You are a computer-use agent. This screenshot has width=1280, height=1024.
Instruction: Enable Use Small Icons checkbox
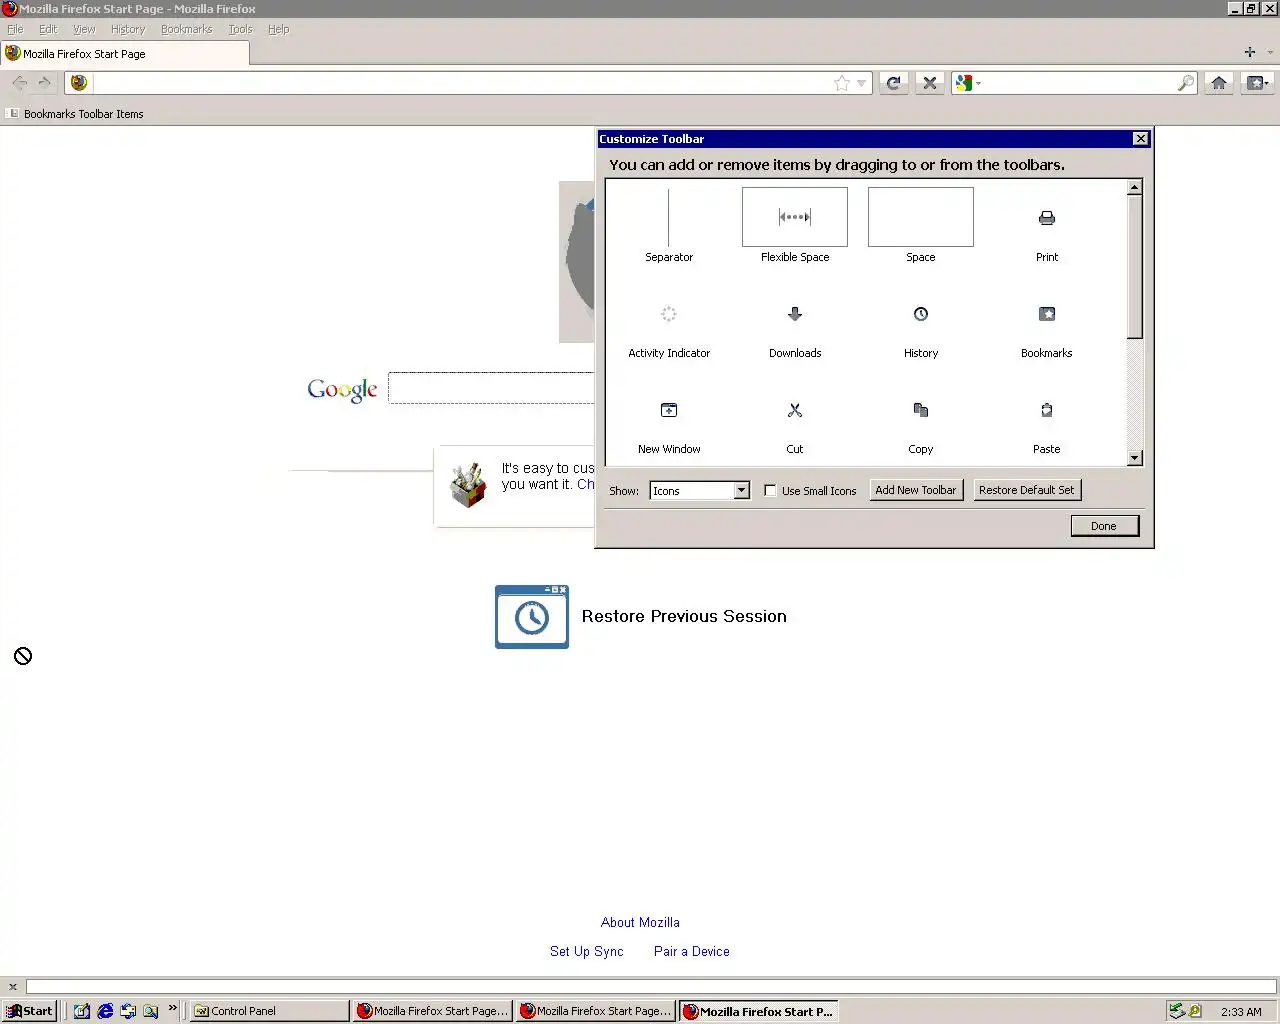[x=770, y=491]
